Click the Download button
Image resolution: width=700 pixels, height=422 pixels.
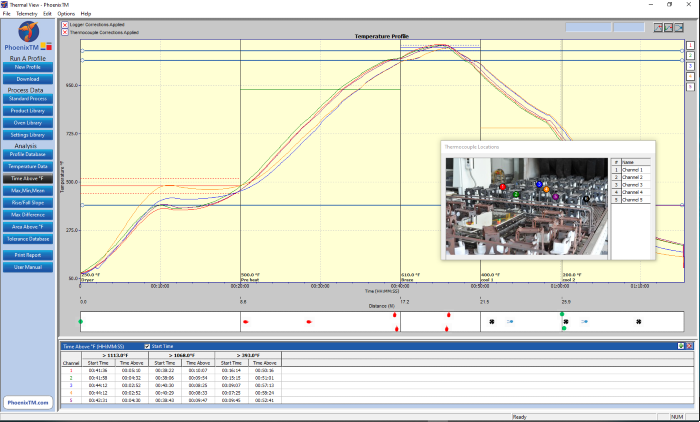pos(28,79)
